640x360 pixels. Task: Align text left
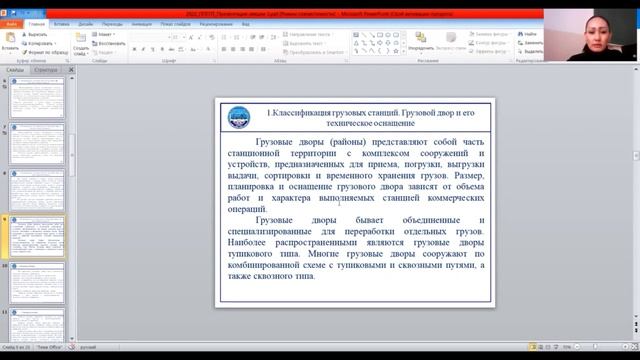pos(224,49)
